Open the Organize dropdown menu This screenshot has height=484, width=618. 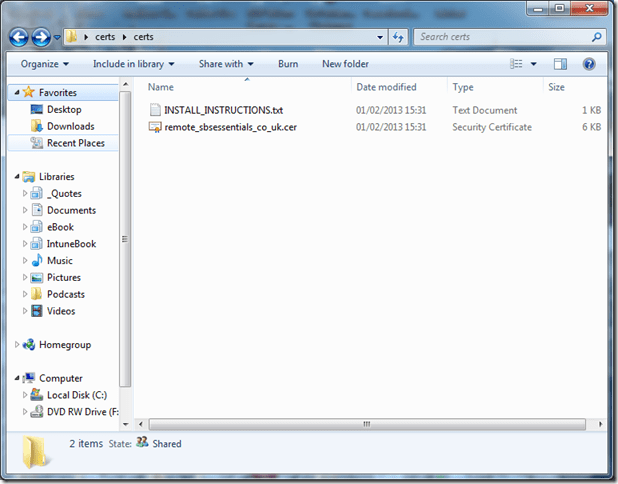click(x=44, y=64)
